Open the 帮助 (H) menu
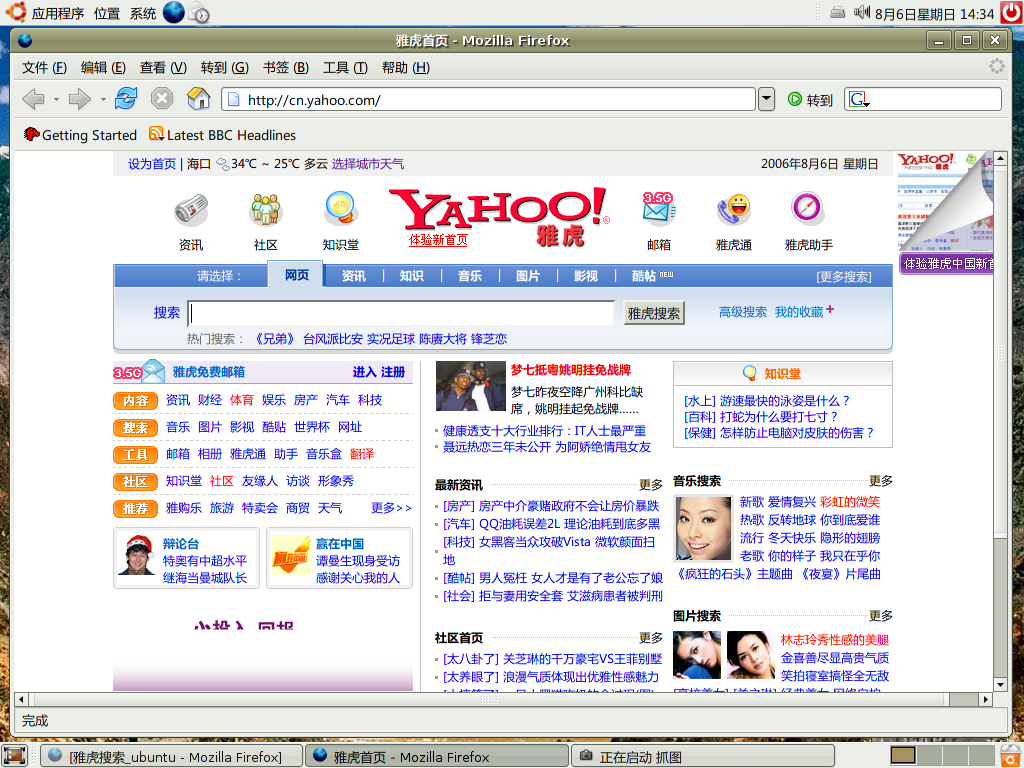The image size is (1024, 768). coord(406,67)
